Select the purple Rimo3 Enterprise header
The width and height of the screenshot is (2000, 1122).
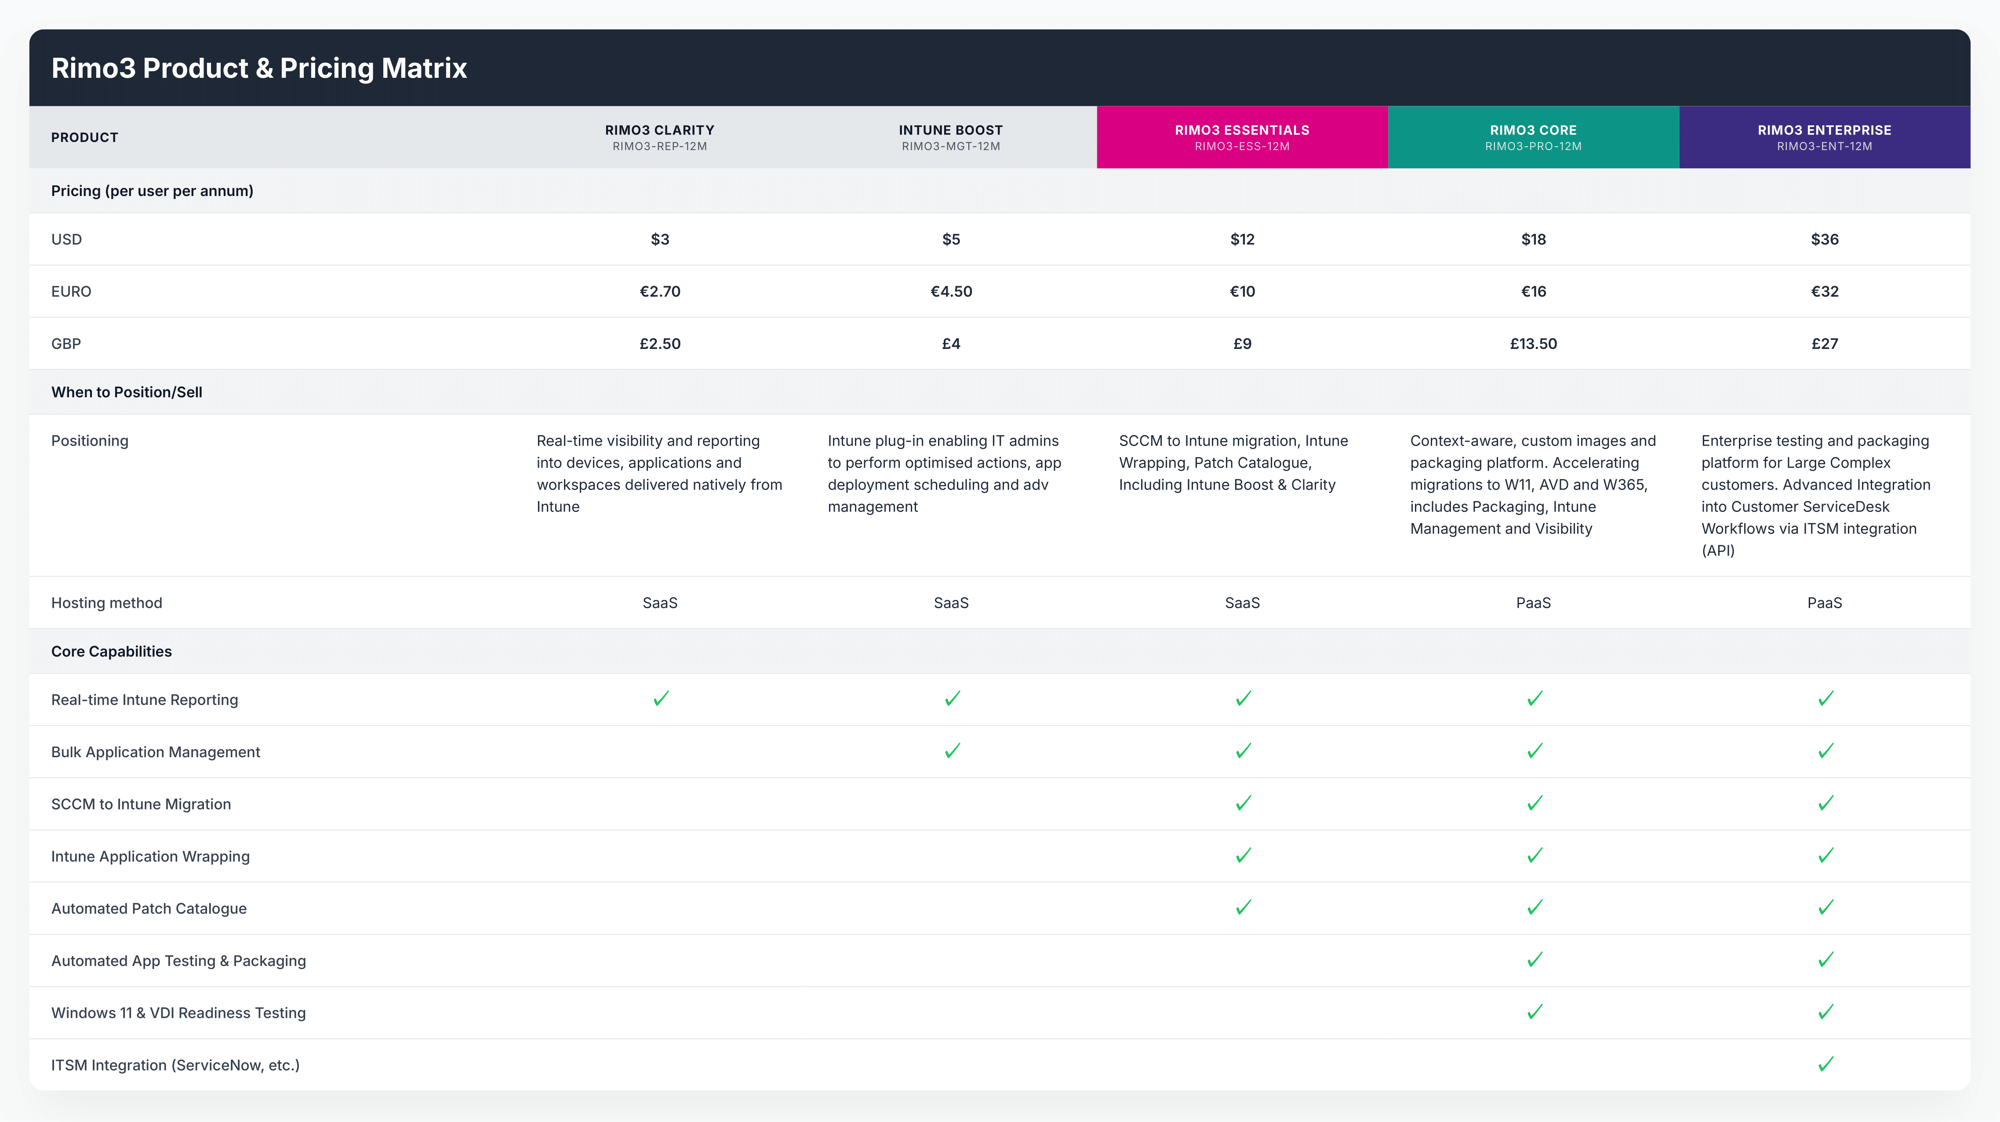(x=1825, y=138)
